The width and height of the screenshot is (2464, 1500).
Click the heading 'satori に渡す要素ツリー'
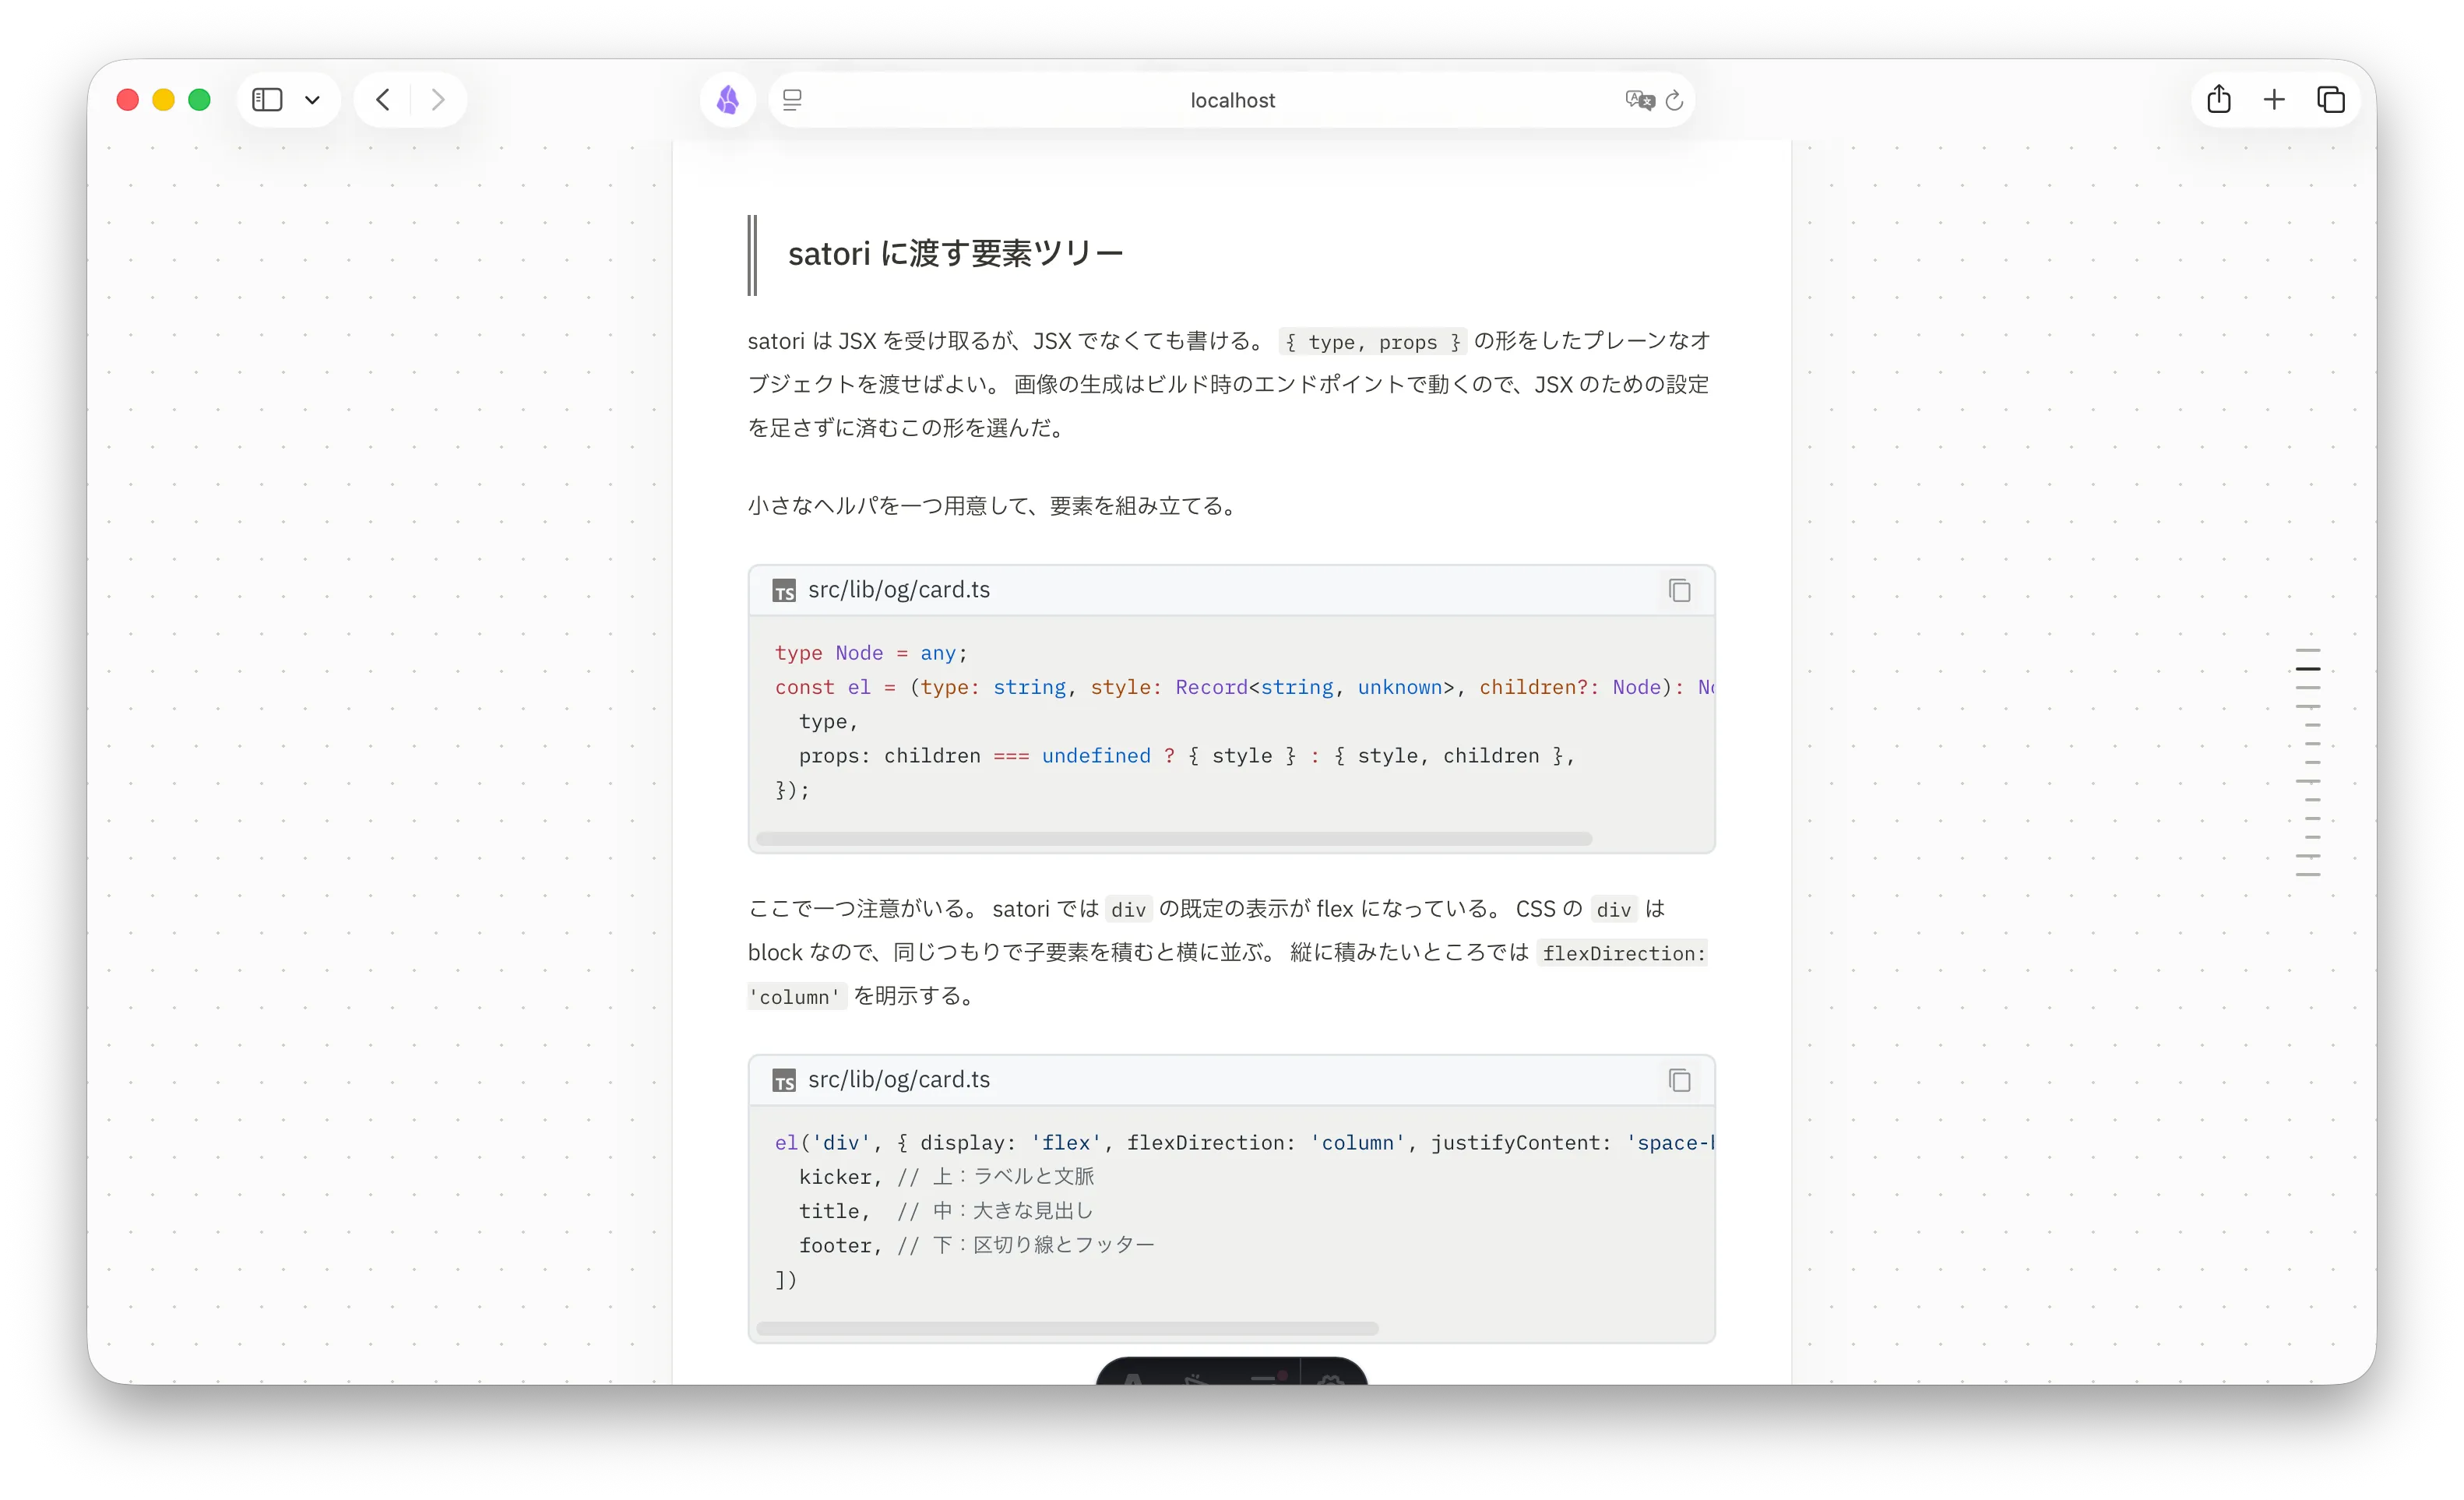pos(955,253)
